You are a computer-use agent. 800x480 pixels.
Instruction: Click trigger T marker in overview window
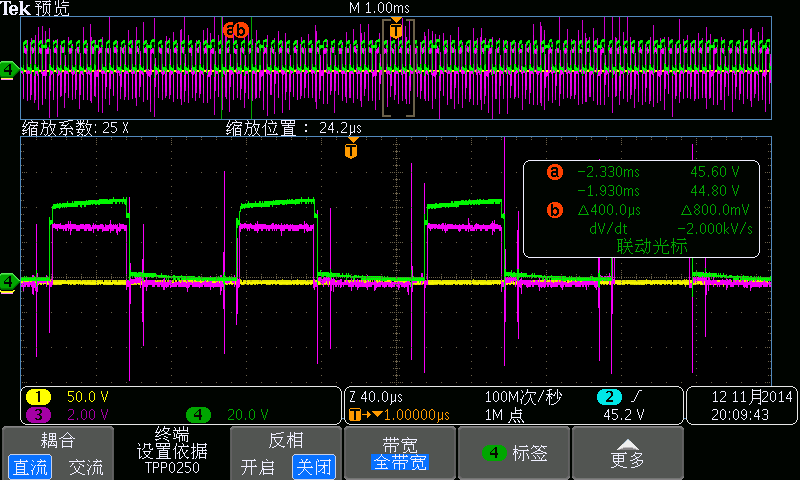tap(396, 29)
